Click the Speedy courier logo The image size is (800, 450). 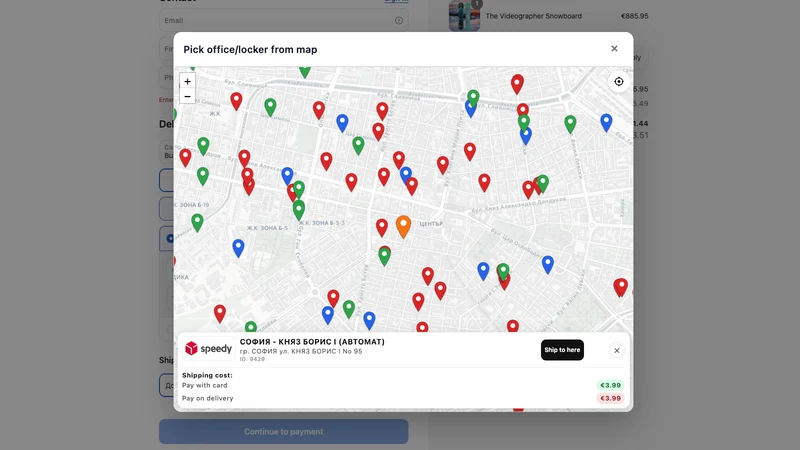[209, 348]
